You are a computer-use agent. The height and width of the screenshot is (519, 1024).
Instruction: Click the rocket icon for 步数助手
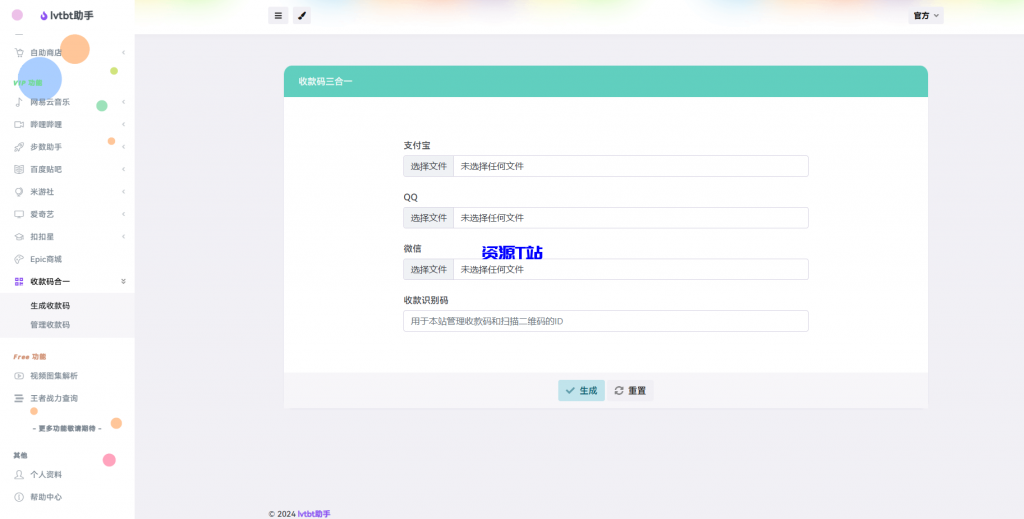pyautogui.click(x=19, y=147)
